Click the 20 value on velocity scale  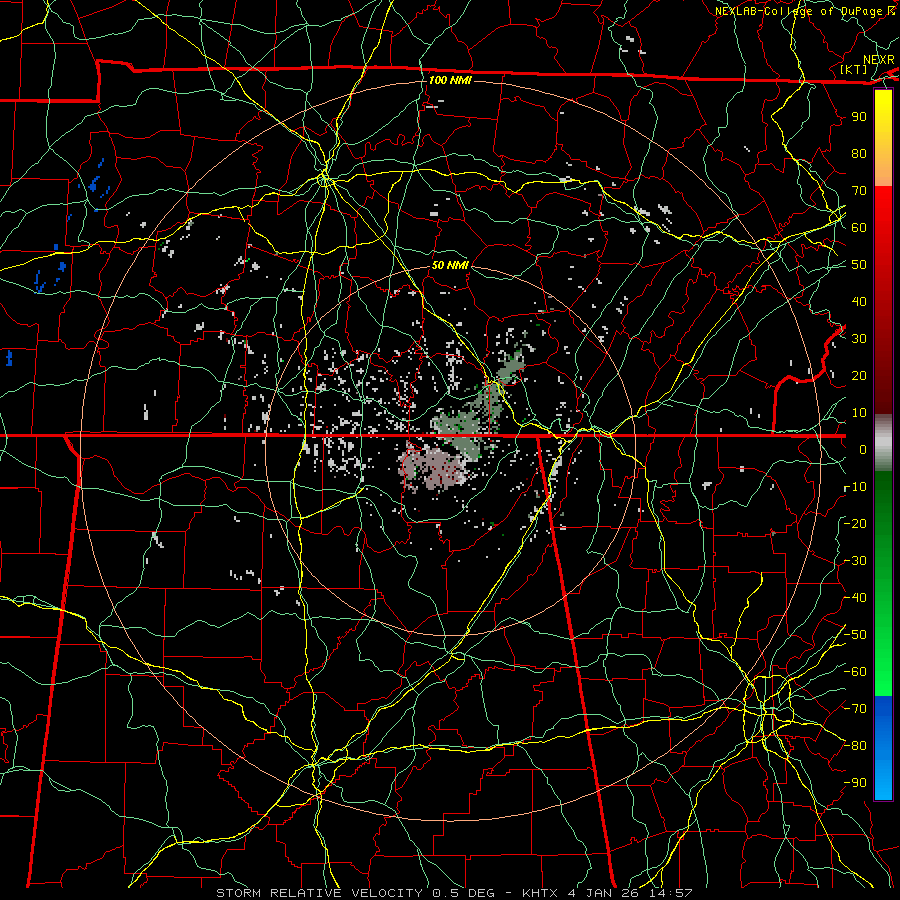859,375
